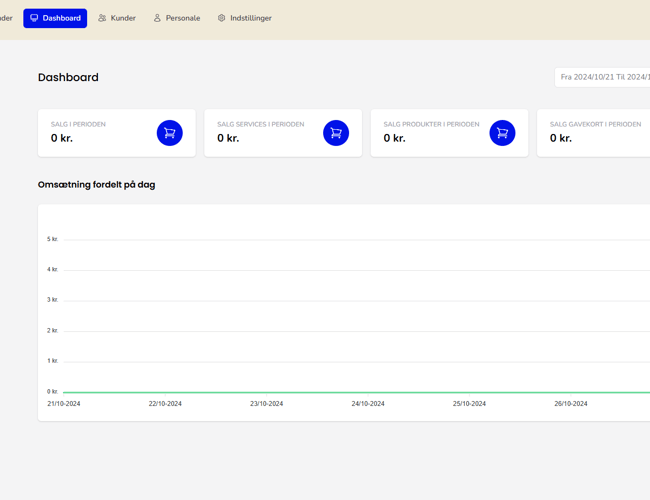Click the 5 kr. y-axis label
The image size is (650, 500).
[x=53, y=239]
